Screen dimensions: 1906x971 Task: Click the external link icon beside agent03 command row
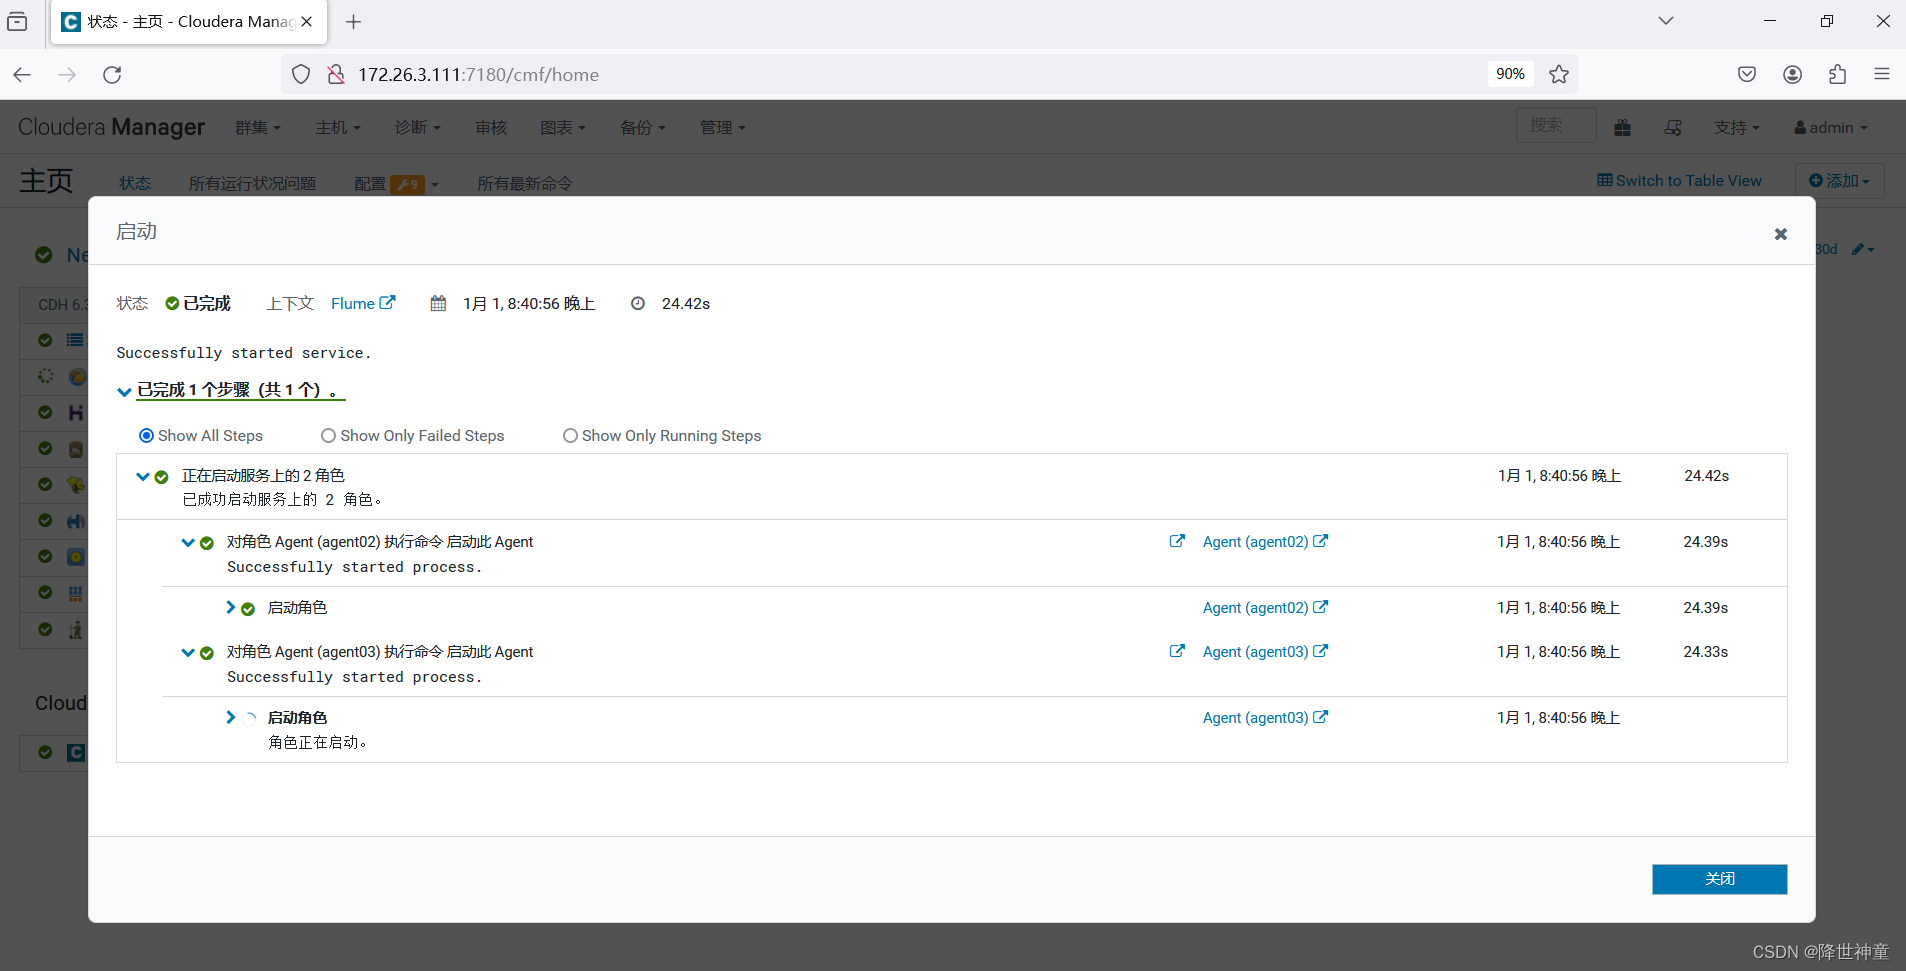tap(1177, 651)
